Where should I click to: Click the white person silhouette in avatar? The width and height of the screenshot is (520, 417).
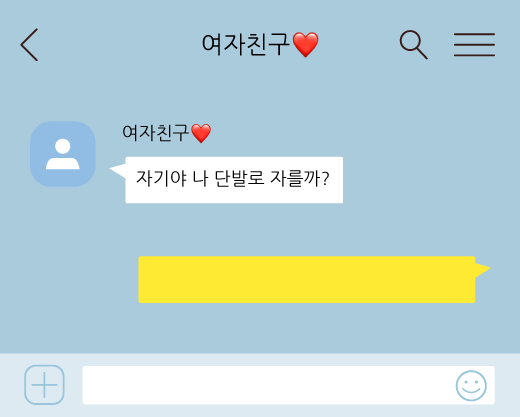click(x=63, y=154)
